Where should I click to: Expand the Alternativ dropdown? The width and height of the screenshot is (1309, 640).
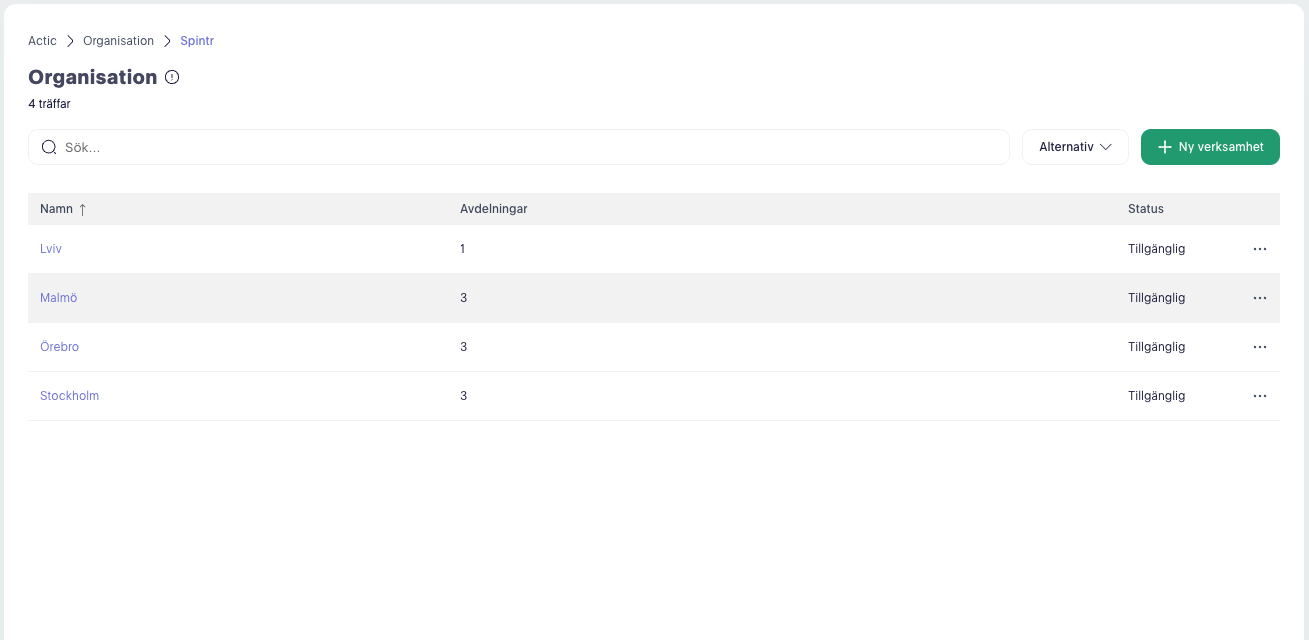coord(1075,147)
